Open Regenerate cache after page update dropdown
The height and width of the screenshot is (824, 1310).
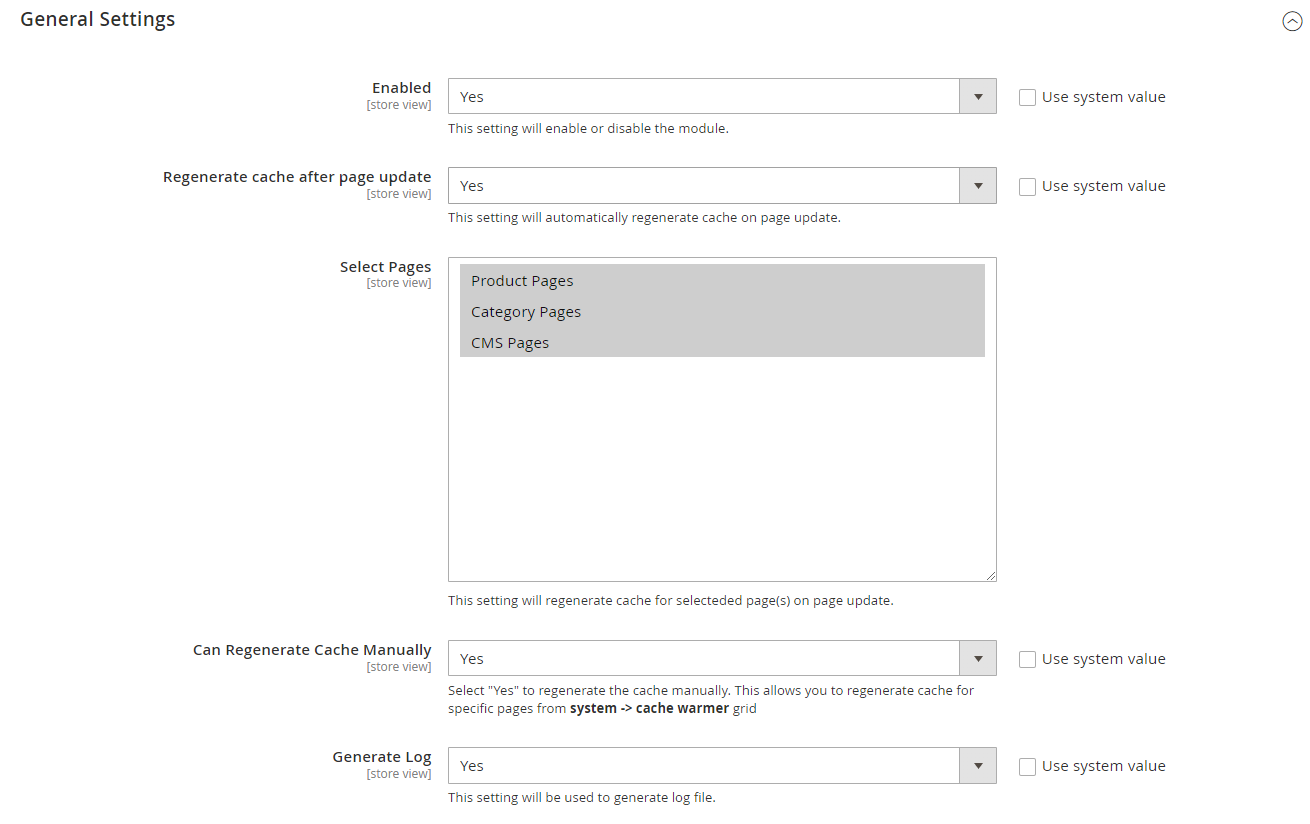721,186
